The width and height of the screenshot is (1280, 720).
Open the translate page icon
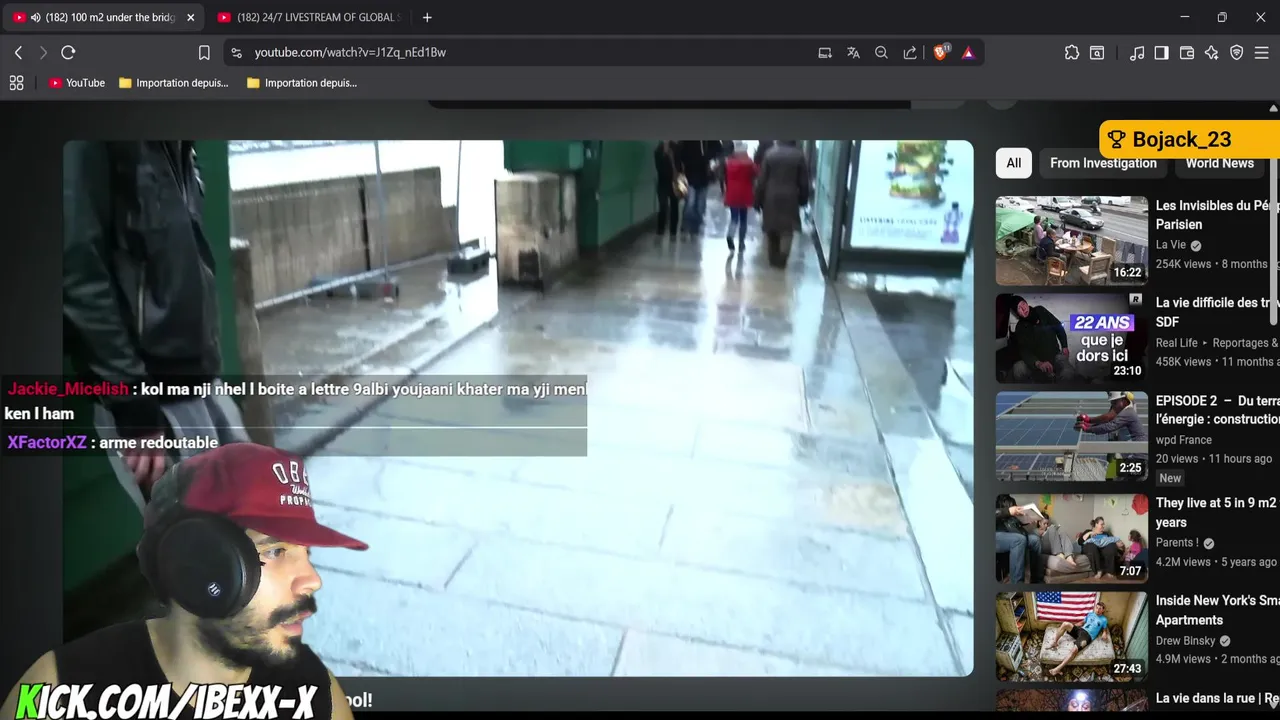pos(853,53)
